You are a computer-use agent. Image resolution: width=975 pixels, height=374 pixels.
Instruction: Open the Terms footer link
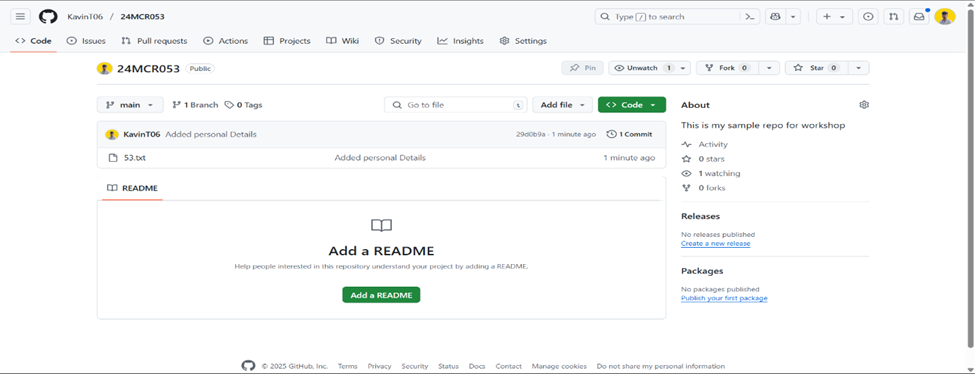click(348, 367)
